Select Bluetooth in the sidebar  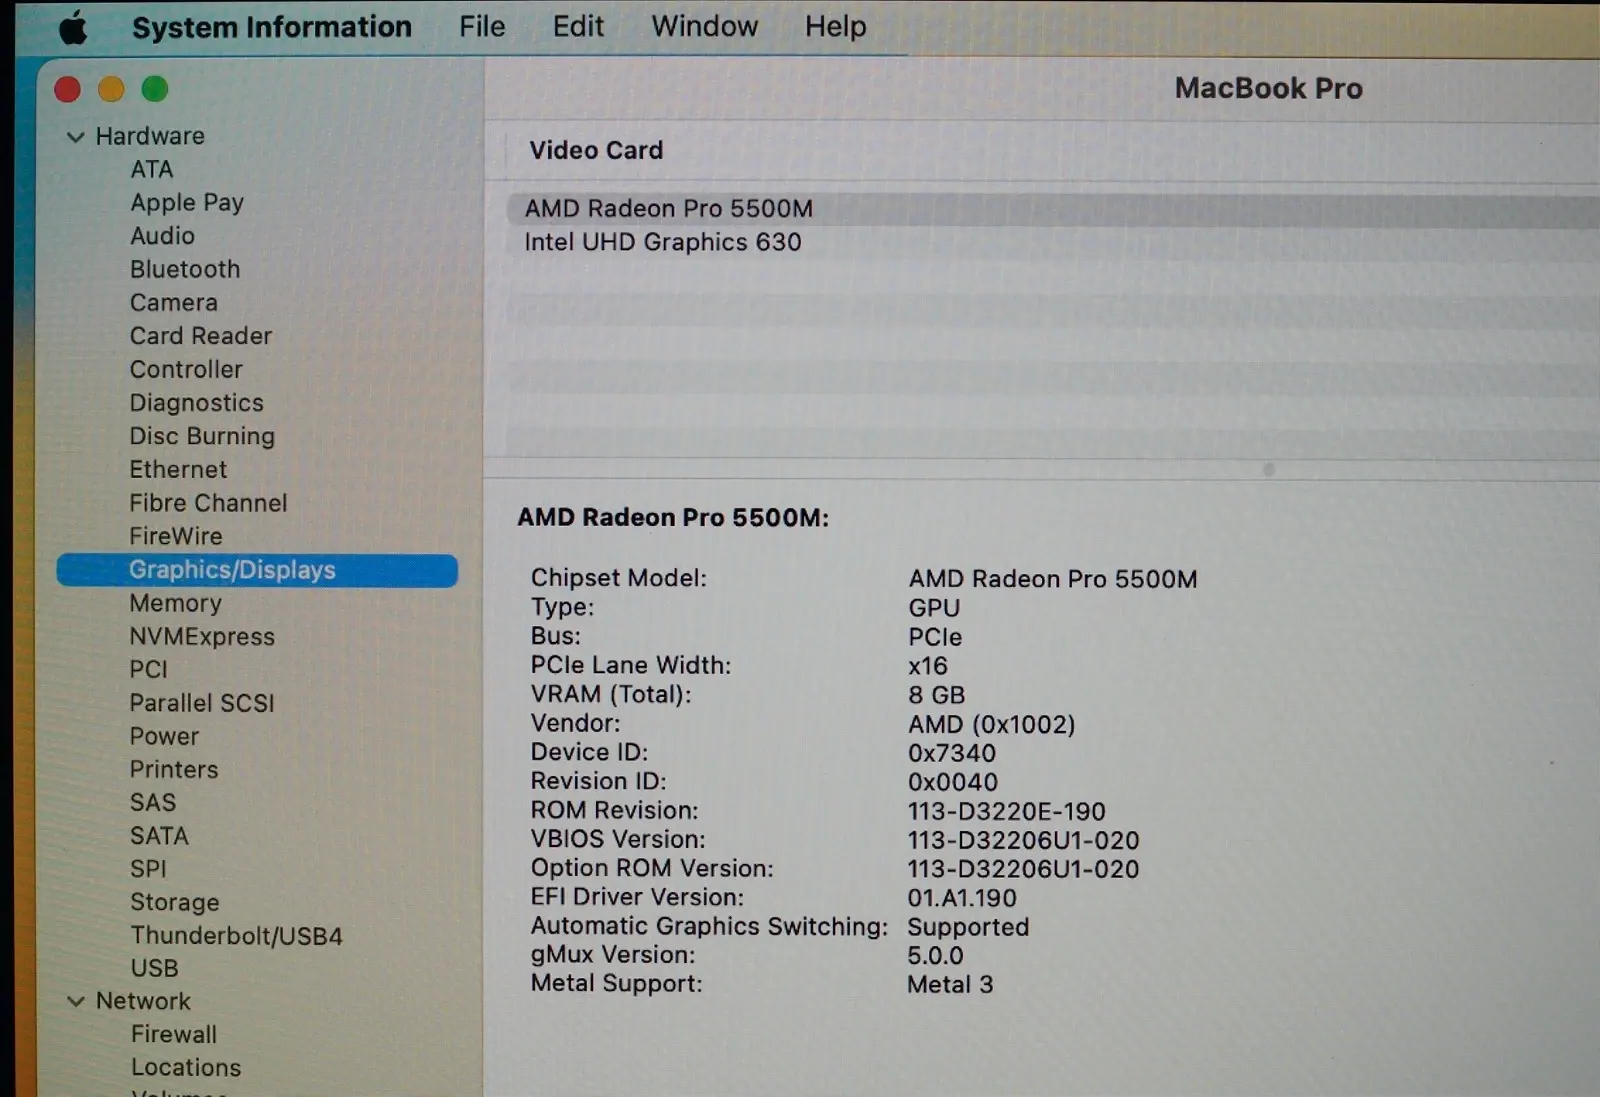185,270
